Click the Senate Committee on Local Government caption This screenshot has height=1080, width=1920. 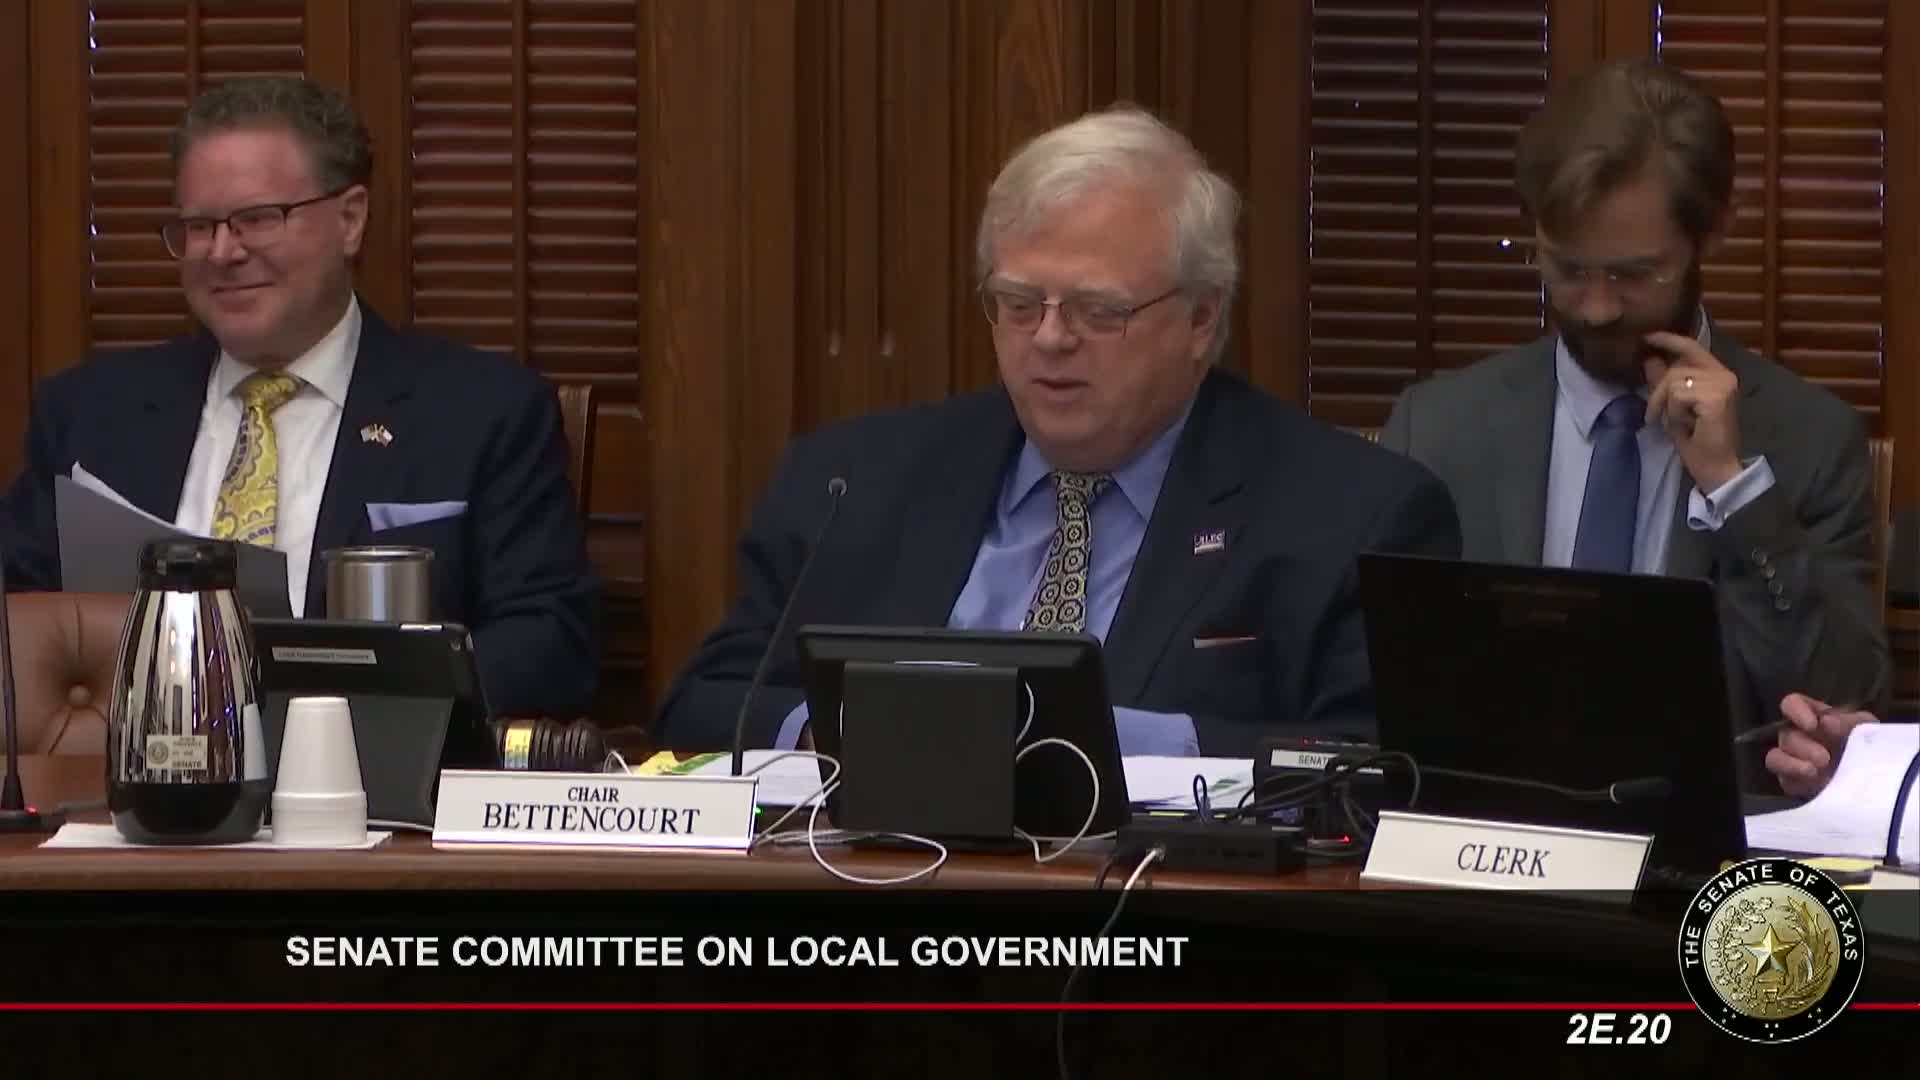click(x=736, y=951)
